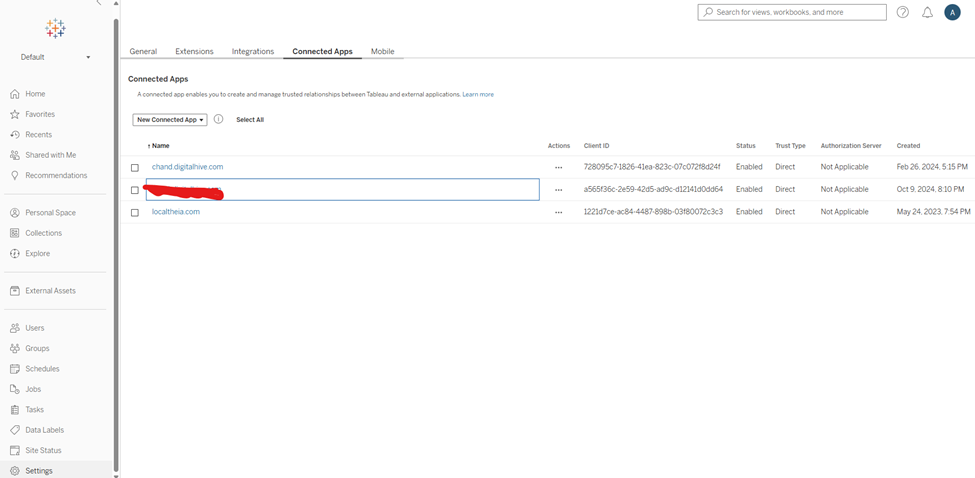This screenshot has height=478, width=975.
Task: Check the box for the redacted app row
Action: pos(135,190)
